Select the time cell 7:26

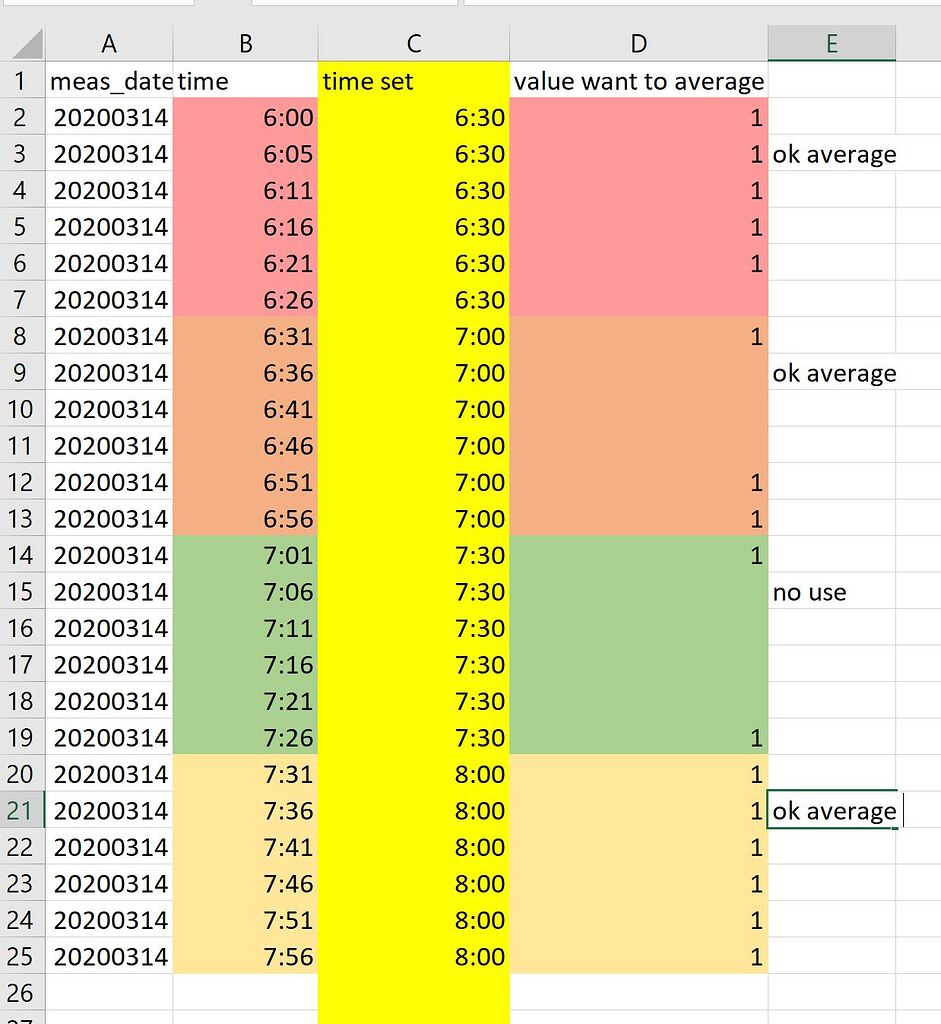tap(246, 737)
